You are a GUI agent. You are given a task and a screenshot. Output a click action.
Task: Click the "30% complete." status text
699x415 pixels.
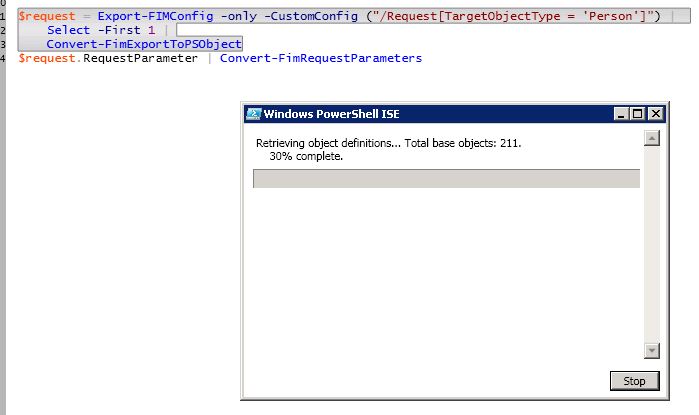click(306, 156)
